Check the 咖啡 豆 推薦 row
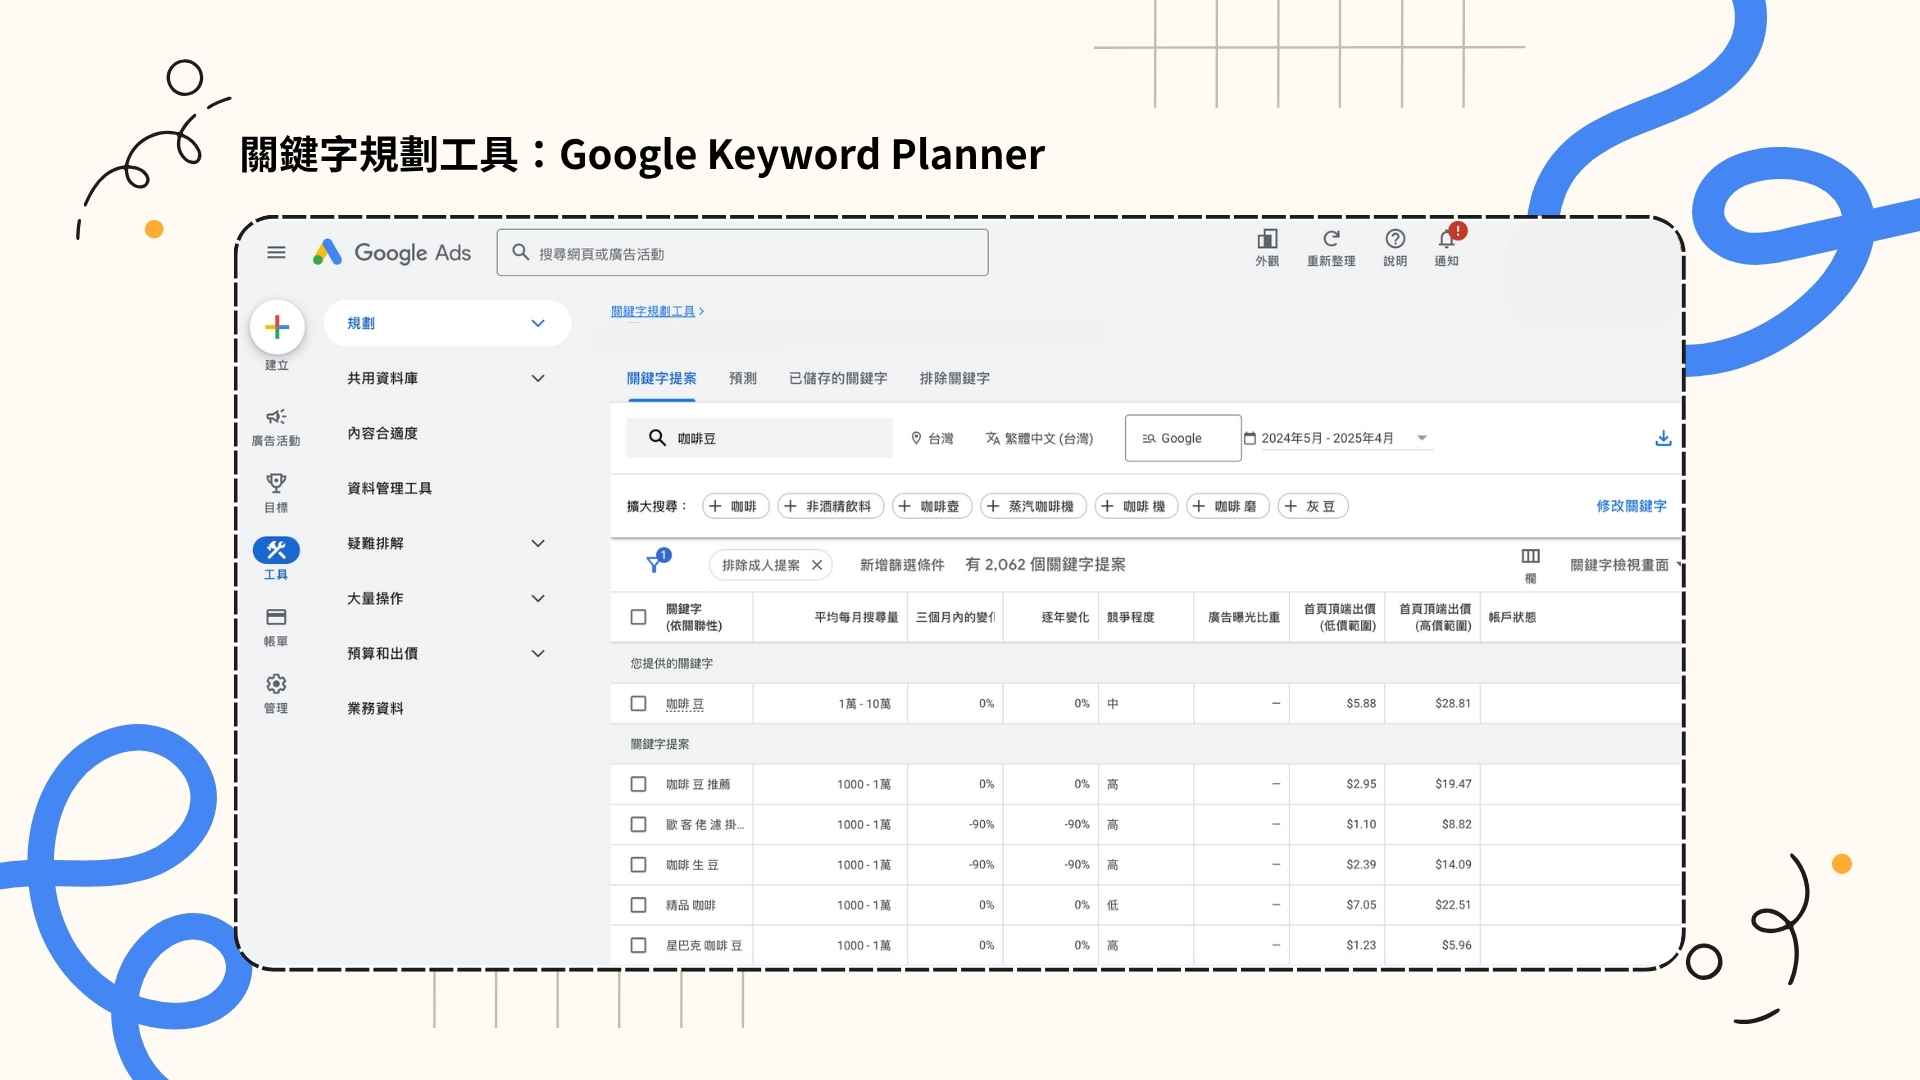1920x1080 pixels. point(638,784)
